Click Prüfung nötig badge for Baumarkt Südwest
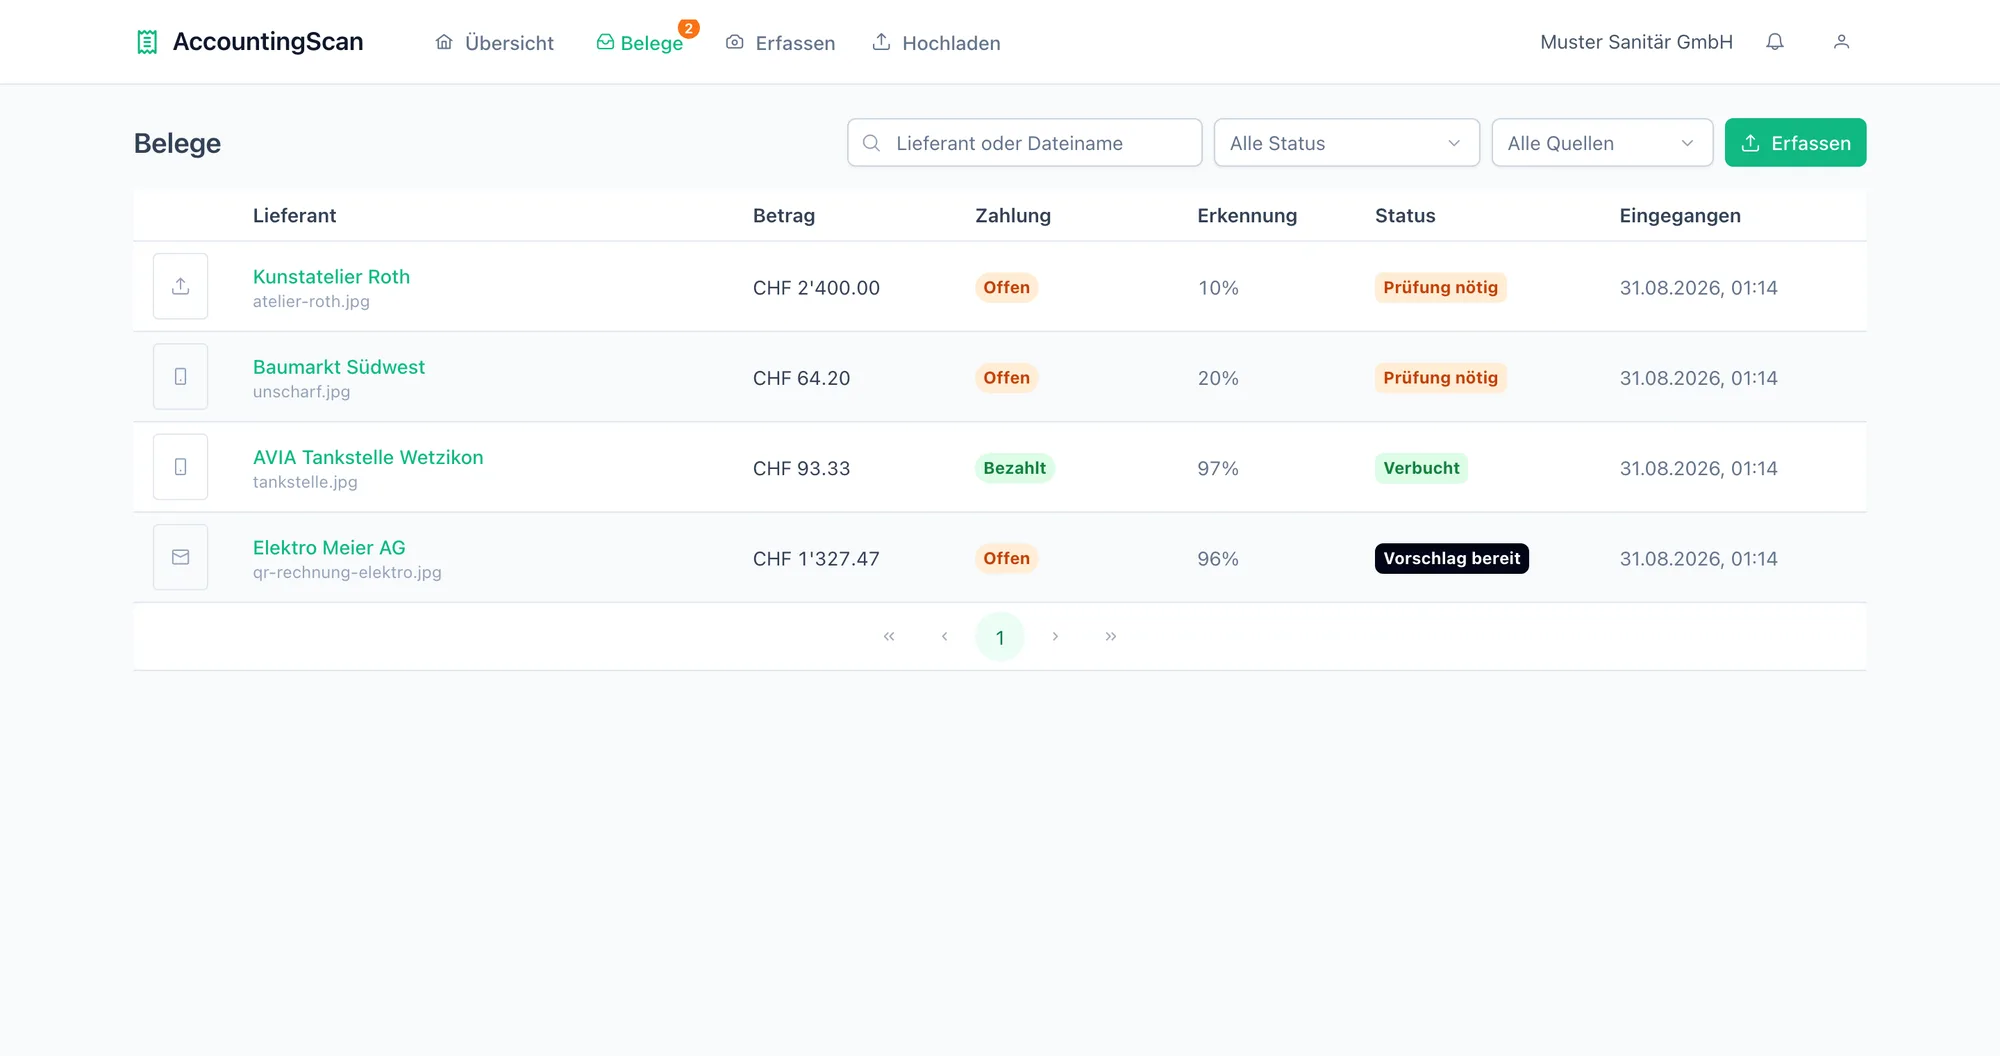 1440,378
